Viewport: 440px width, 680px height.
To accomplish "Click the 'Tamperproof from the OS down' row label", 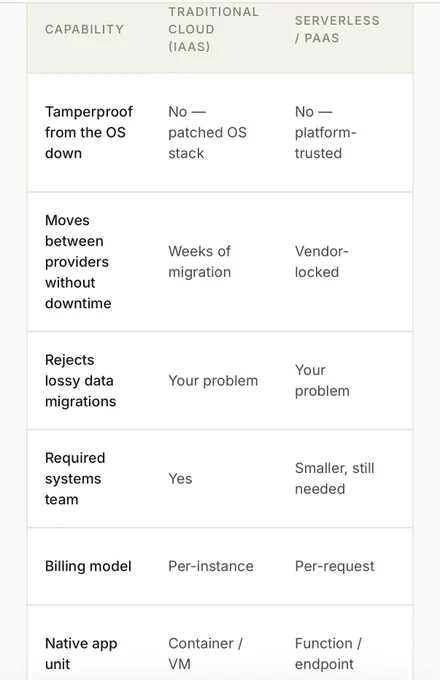I will tap(89, 132).
